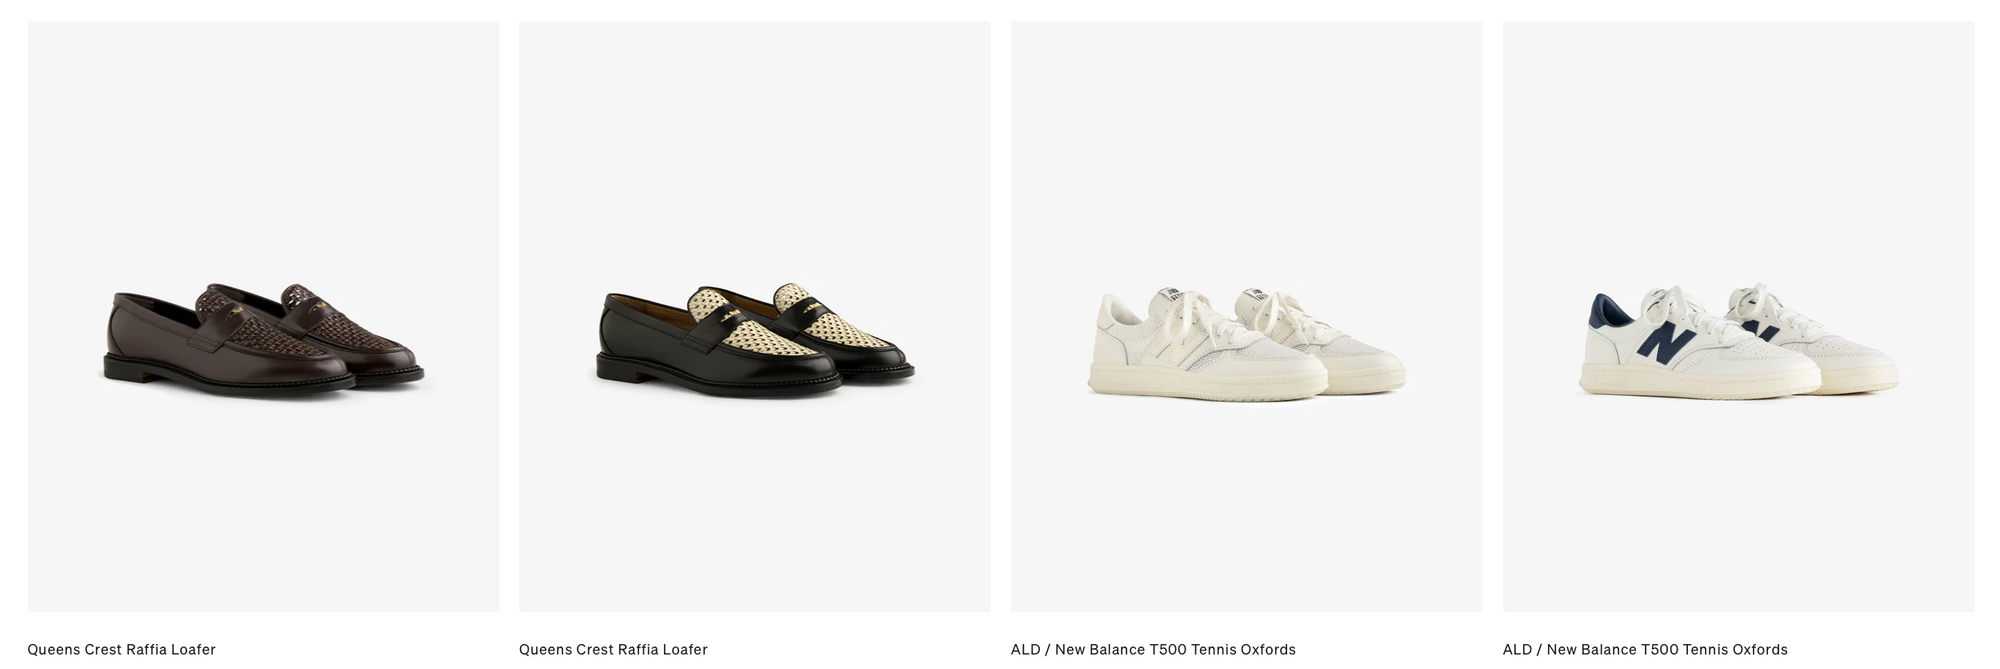Open the navy-logo T500 Tennis Oxfords image
The image size is (2000, 669).
1738,316
